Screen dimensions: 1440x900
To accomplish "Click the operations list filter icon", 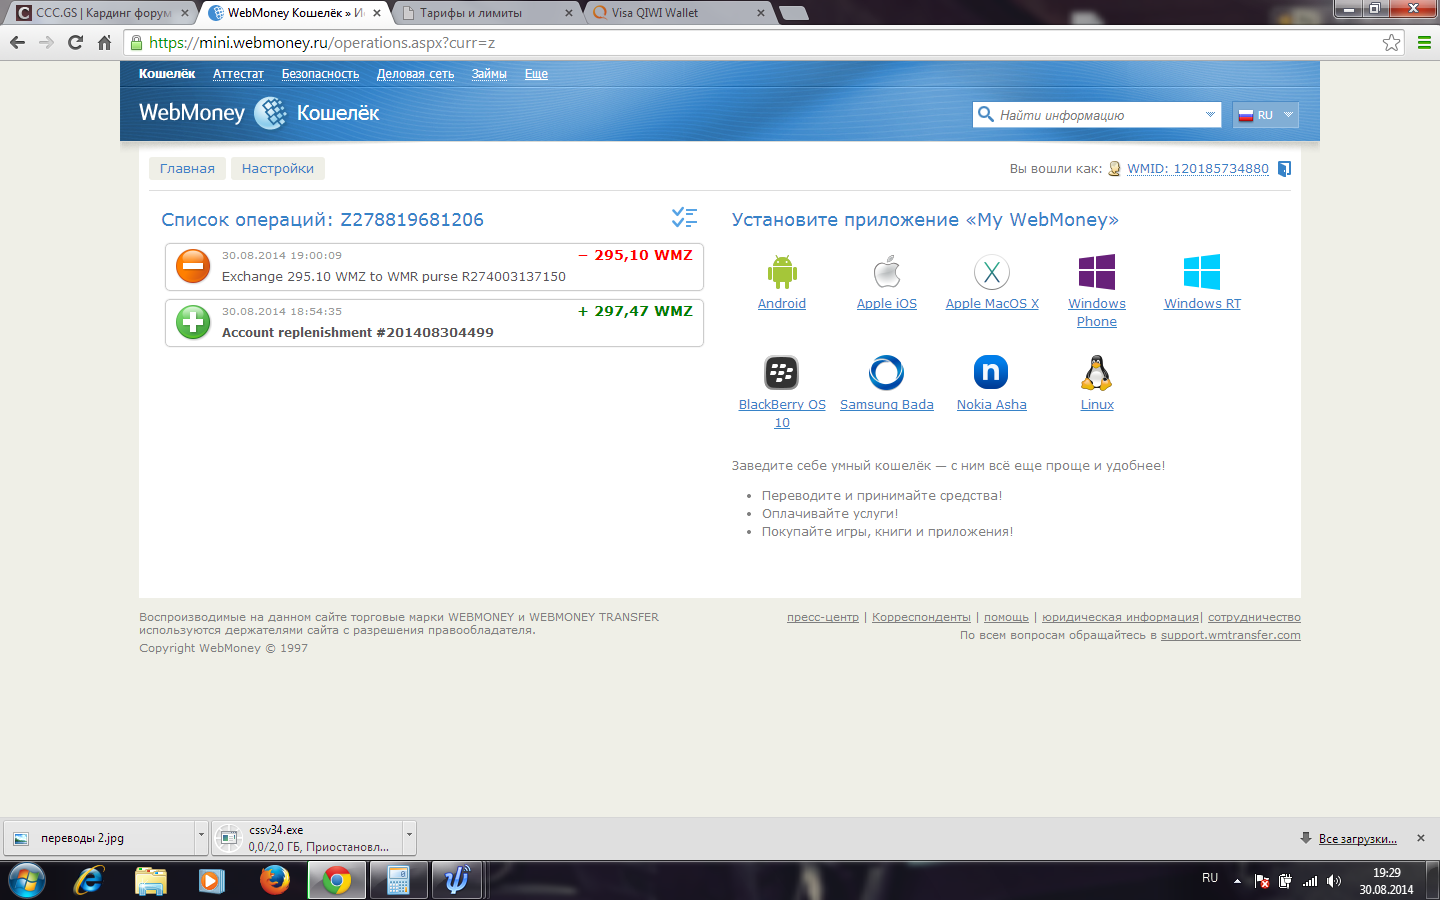I will (684, 217).
